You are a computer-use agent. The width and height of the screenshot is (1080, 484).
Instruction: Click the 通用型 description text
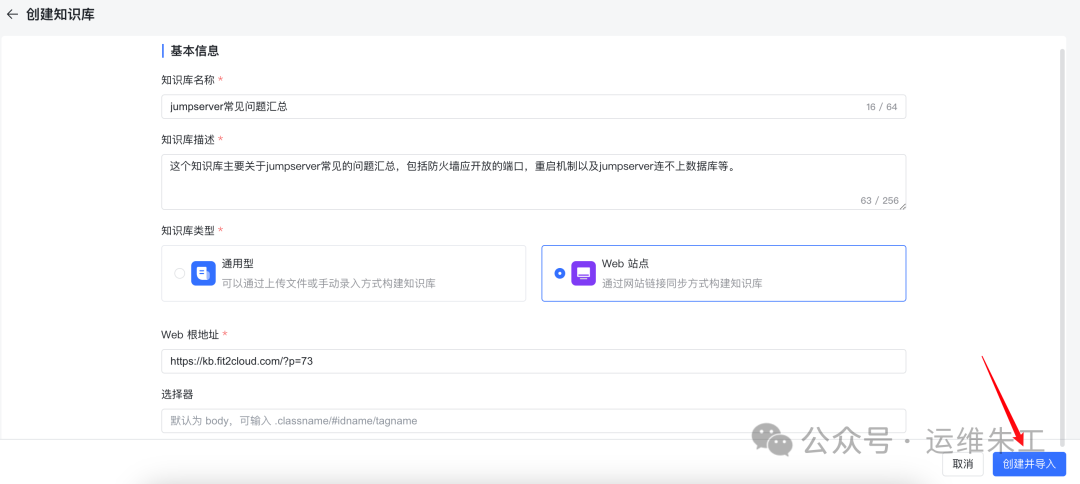pos(329,283)
